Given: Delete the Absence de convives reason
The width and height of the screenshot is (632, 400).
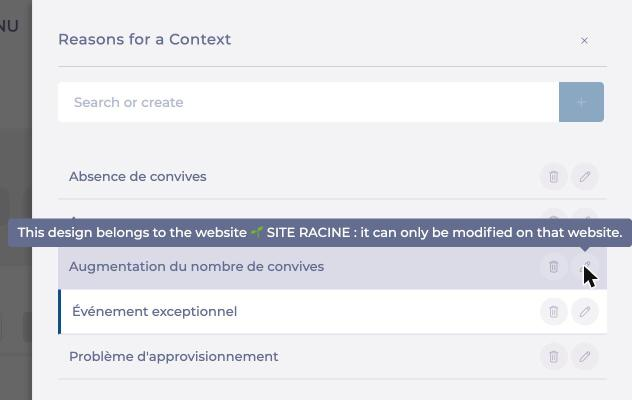Looking at the screenshot, I should 553,177.
